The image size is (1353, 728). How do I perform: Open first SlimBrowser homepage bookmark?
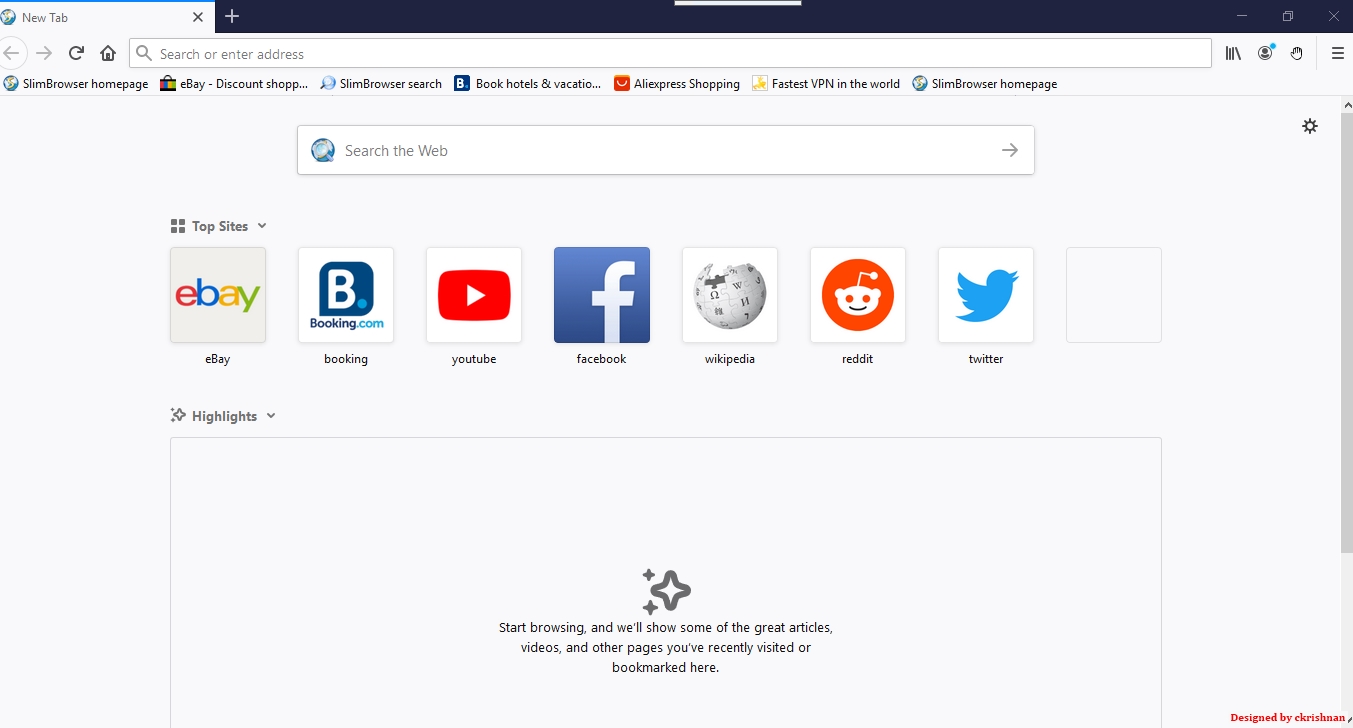click(x=76, y=84)
